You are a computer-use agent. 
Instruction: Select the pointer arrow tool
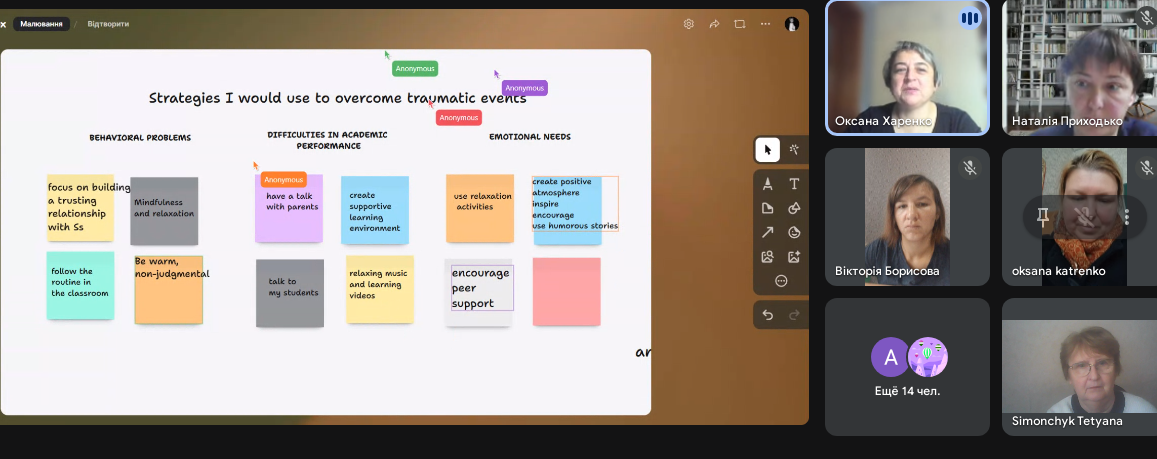pos(767,150)
